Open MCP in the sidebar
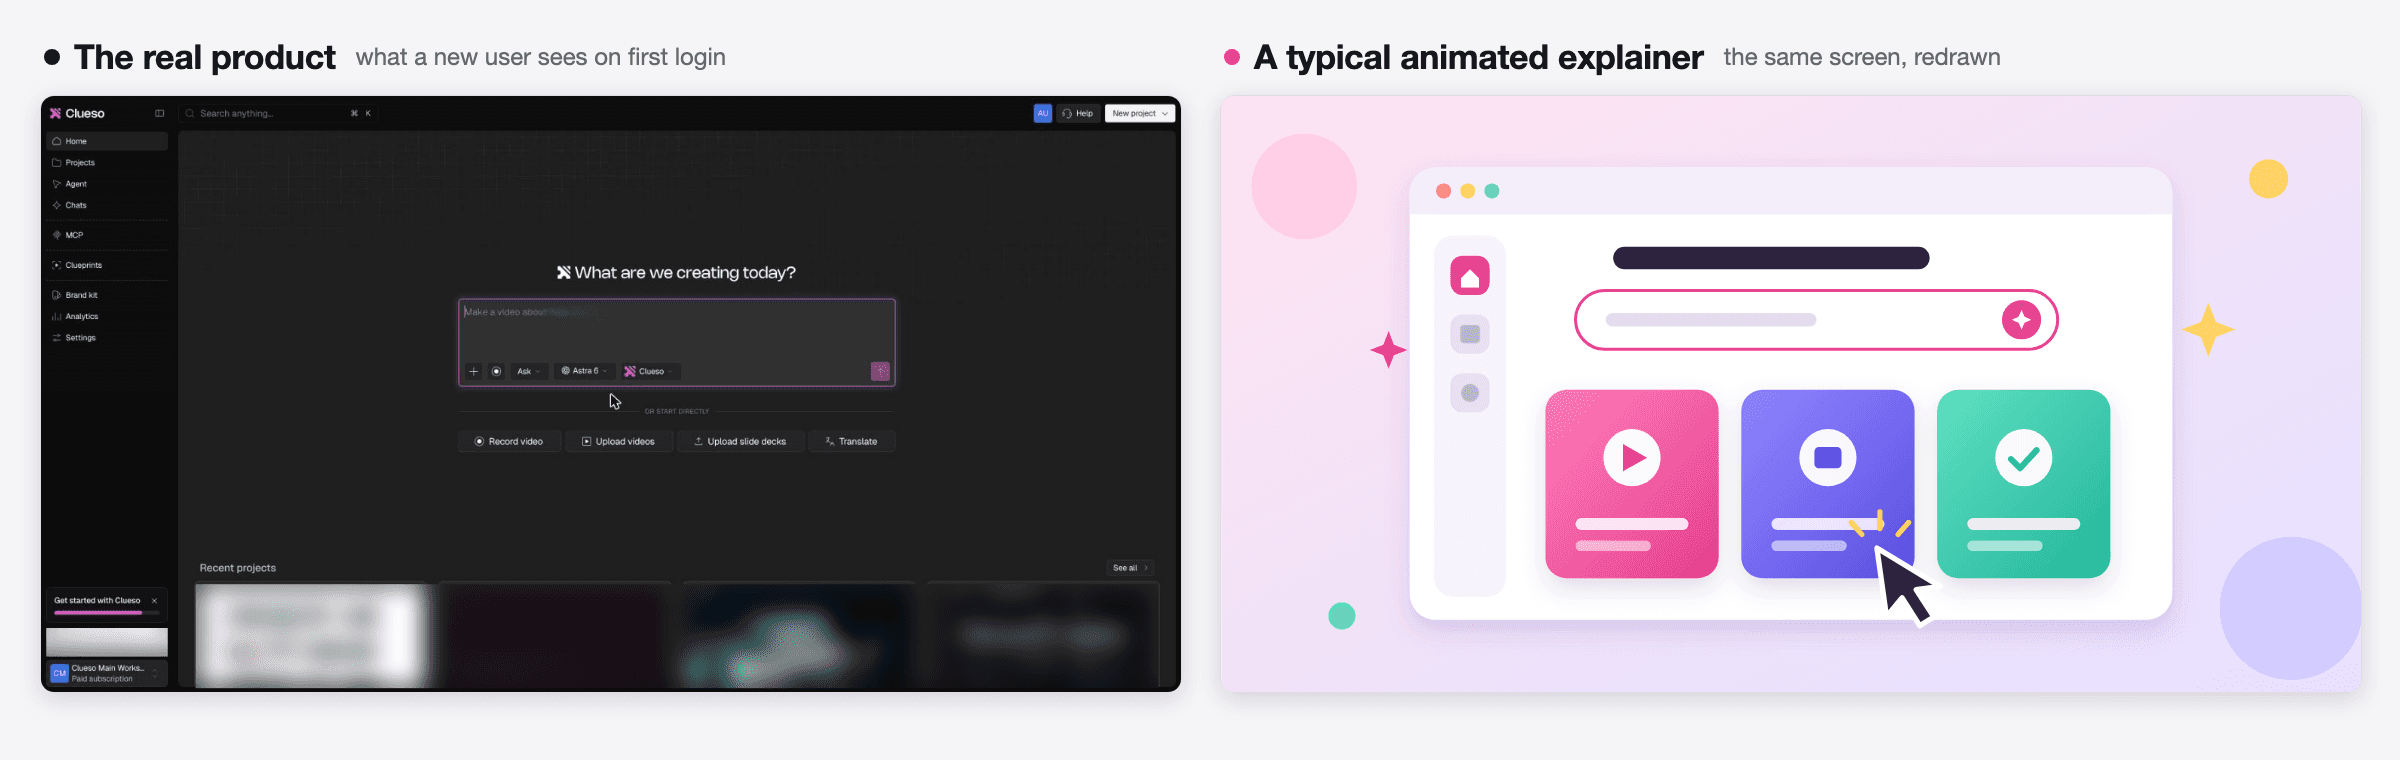Image resolution: width=2400 pixels, height=760 pixels. pos(107,235)
